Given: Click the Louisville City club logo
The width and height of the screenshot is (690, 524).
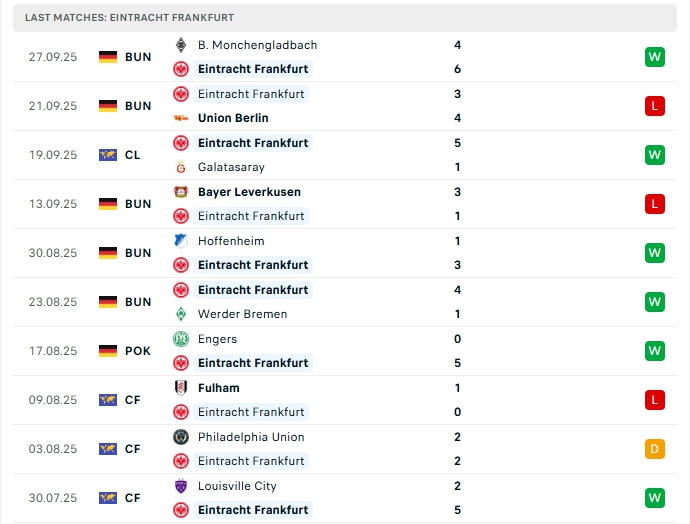Looking at the screenshot, I should pyautogui.click(x=181, y=486).
